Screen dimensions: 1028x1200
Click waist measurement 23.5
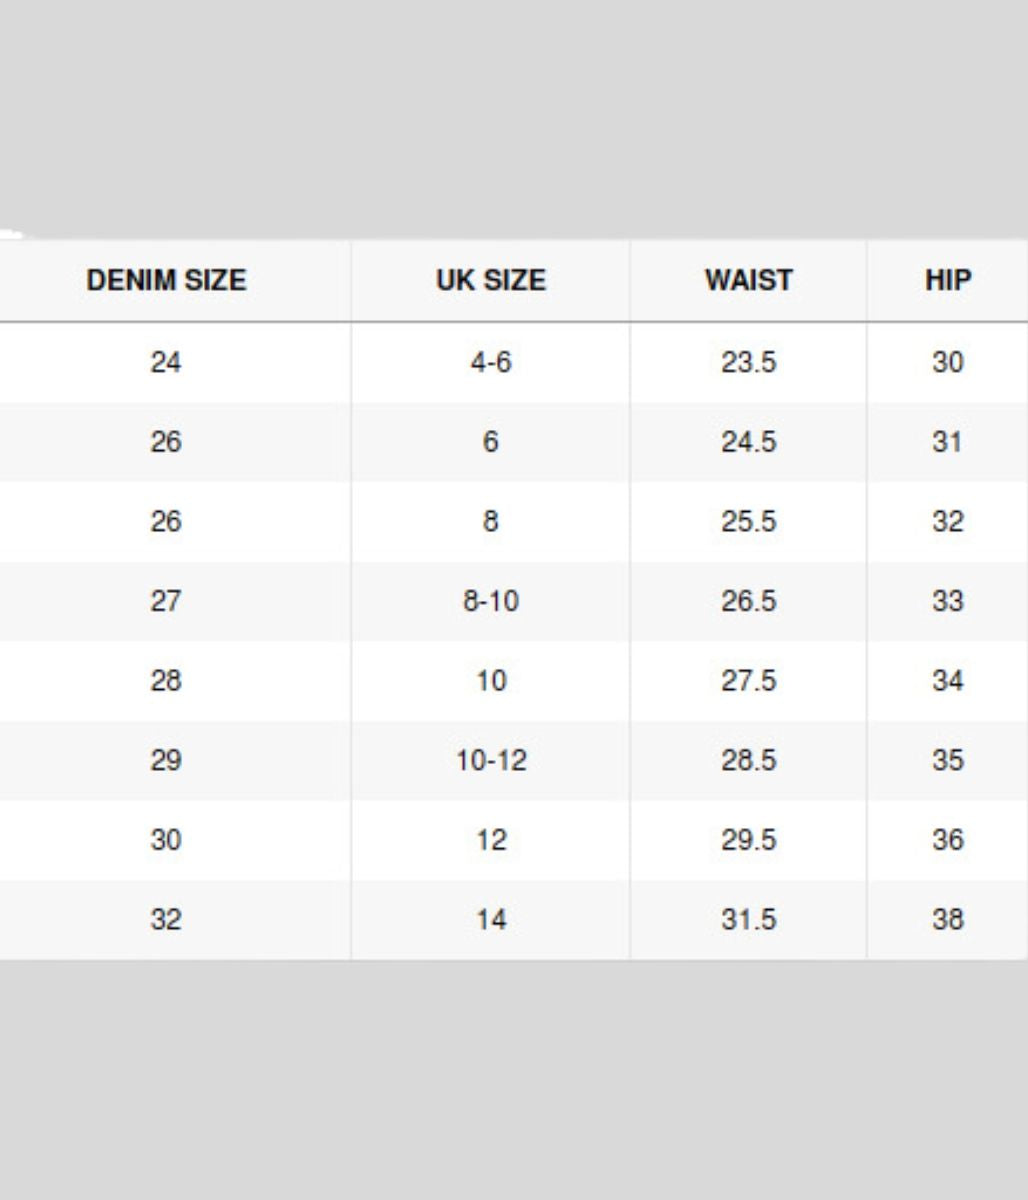tap(748, 362)
